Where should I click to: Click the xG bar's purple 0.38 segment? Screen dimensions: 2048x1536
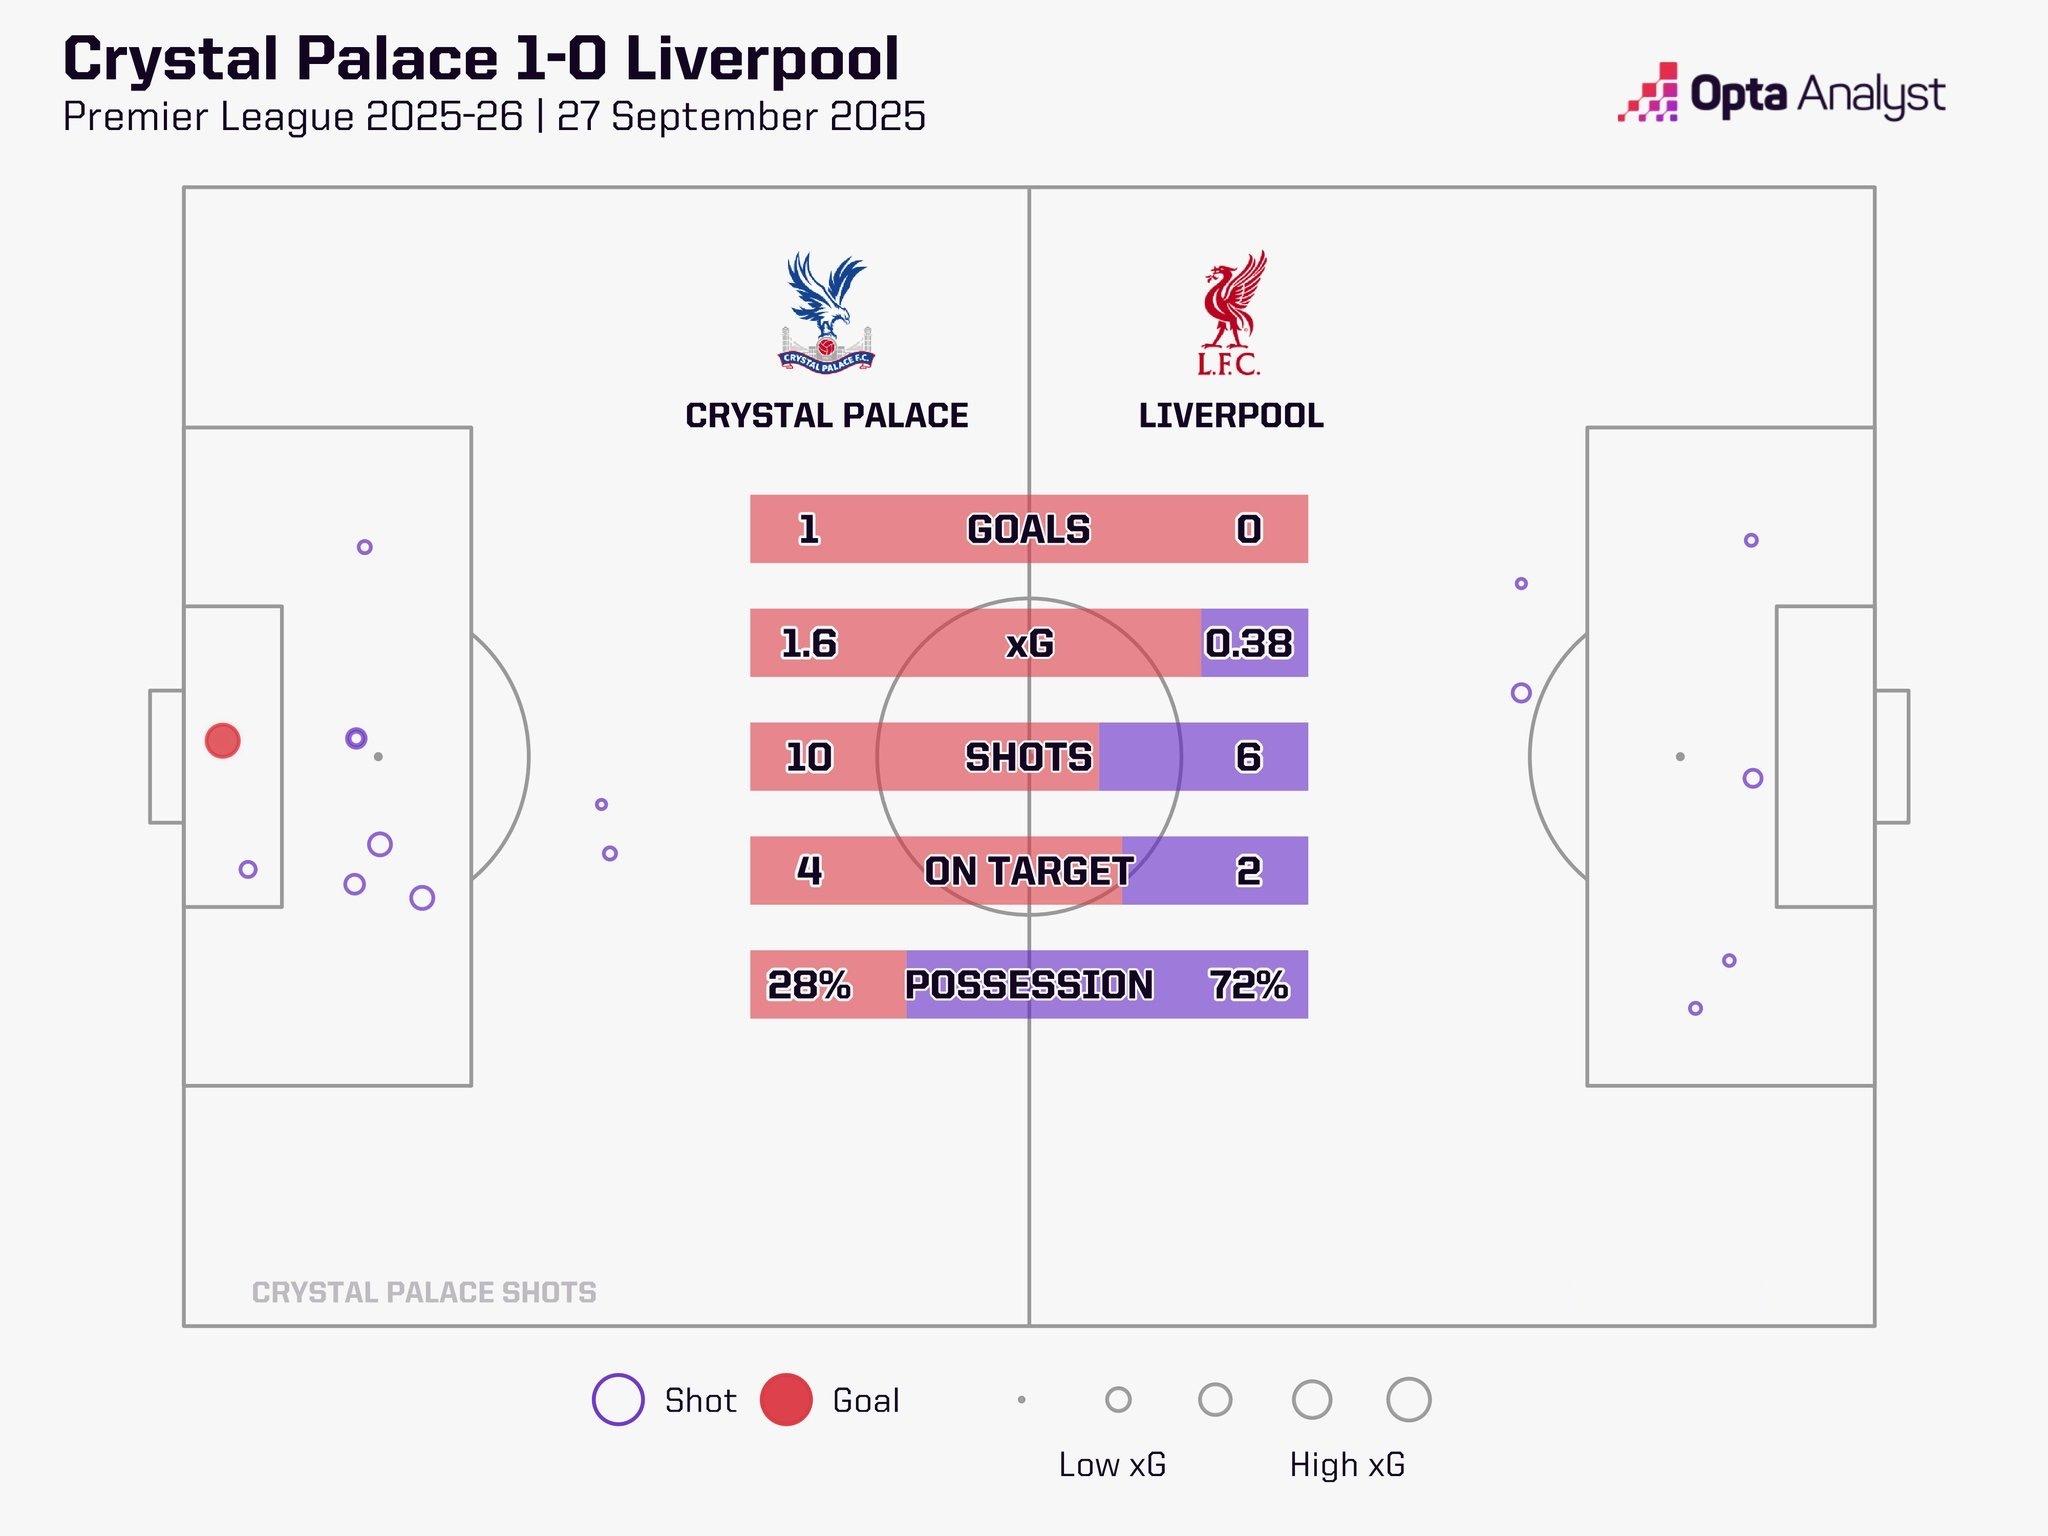click(1254, 643)
